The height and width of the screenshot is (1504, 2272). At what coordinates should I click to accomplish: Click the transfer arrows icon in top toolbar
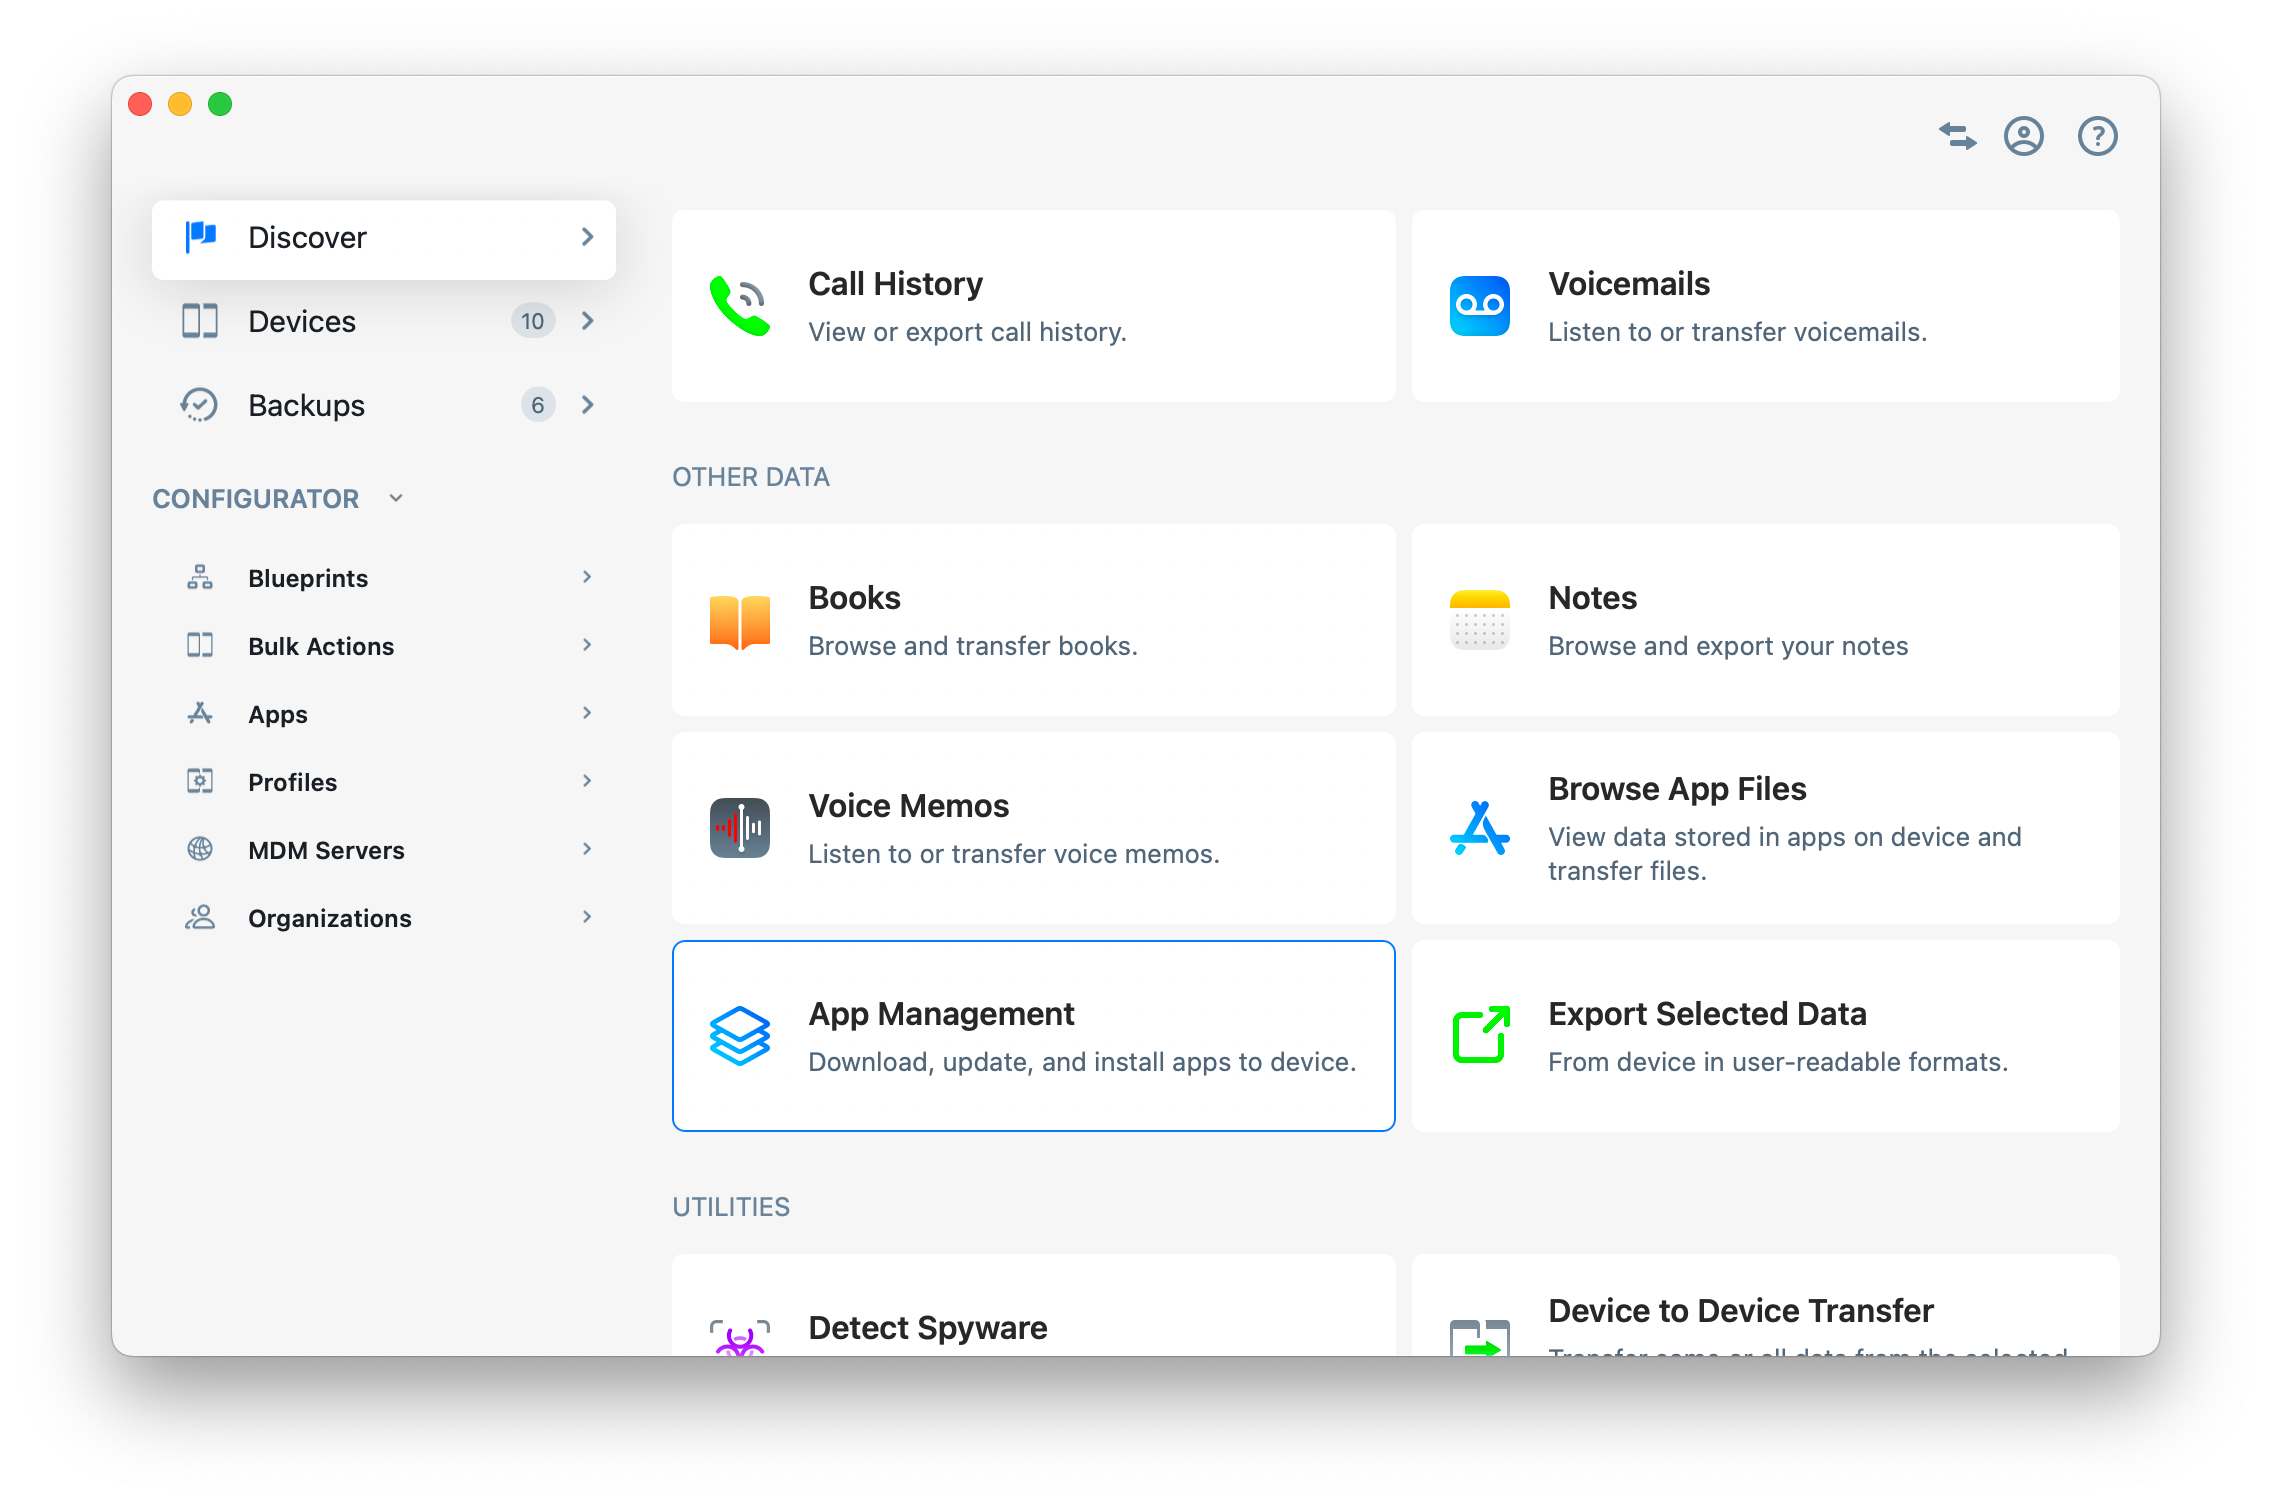click(1957, 136)
